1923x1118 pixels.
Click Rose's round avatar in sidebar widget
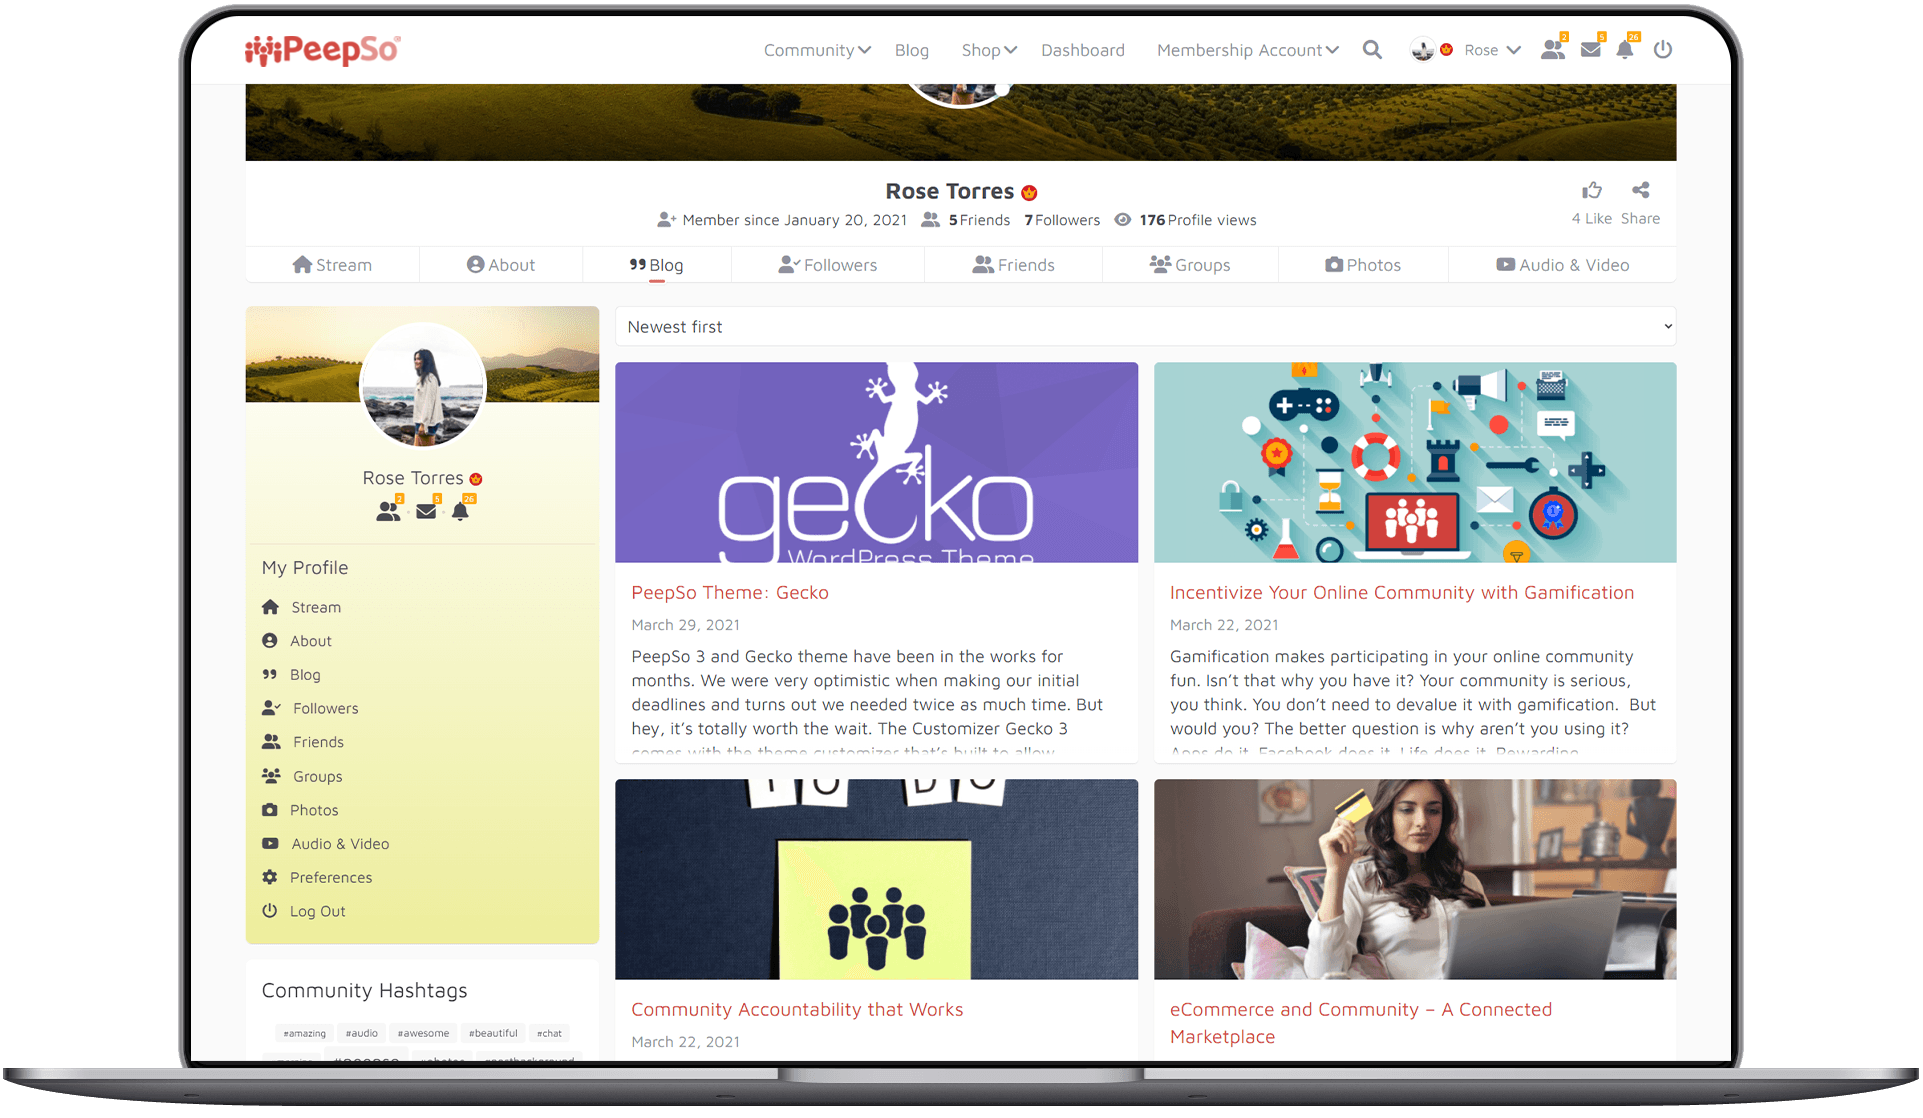tap(423, 385)
